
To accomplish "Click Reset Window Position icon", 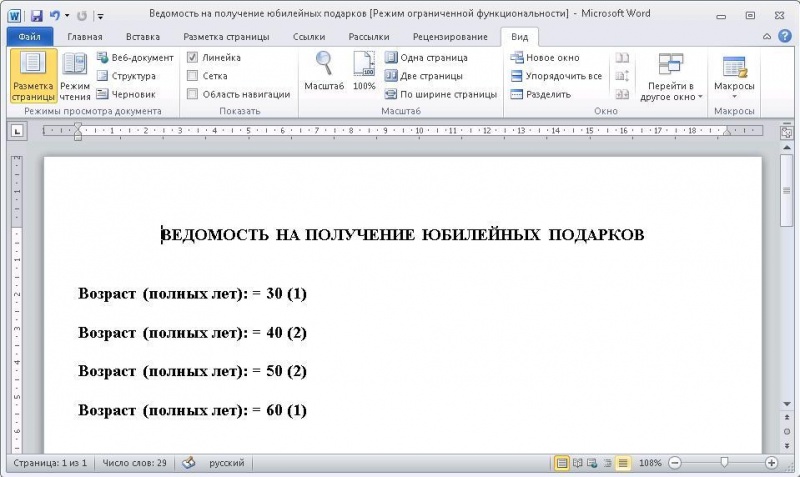I will [622, 94].
